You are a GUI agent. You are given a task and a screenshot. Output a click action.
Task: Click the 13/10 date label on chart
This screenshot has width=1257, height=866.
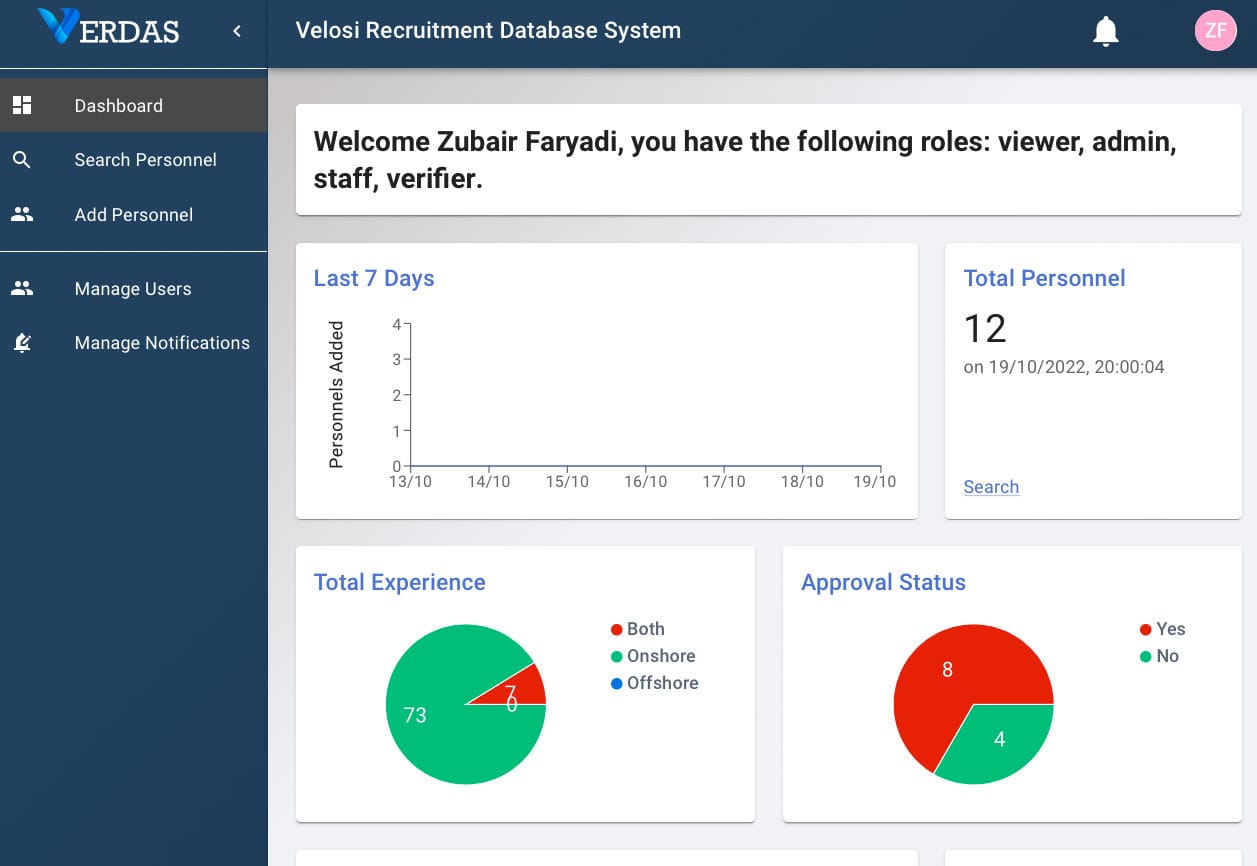[410, 482]
